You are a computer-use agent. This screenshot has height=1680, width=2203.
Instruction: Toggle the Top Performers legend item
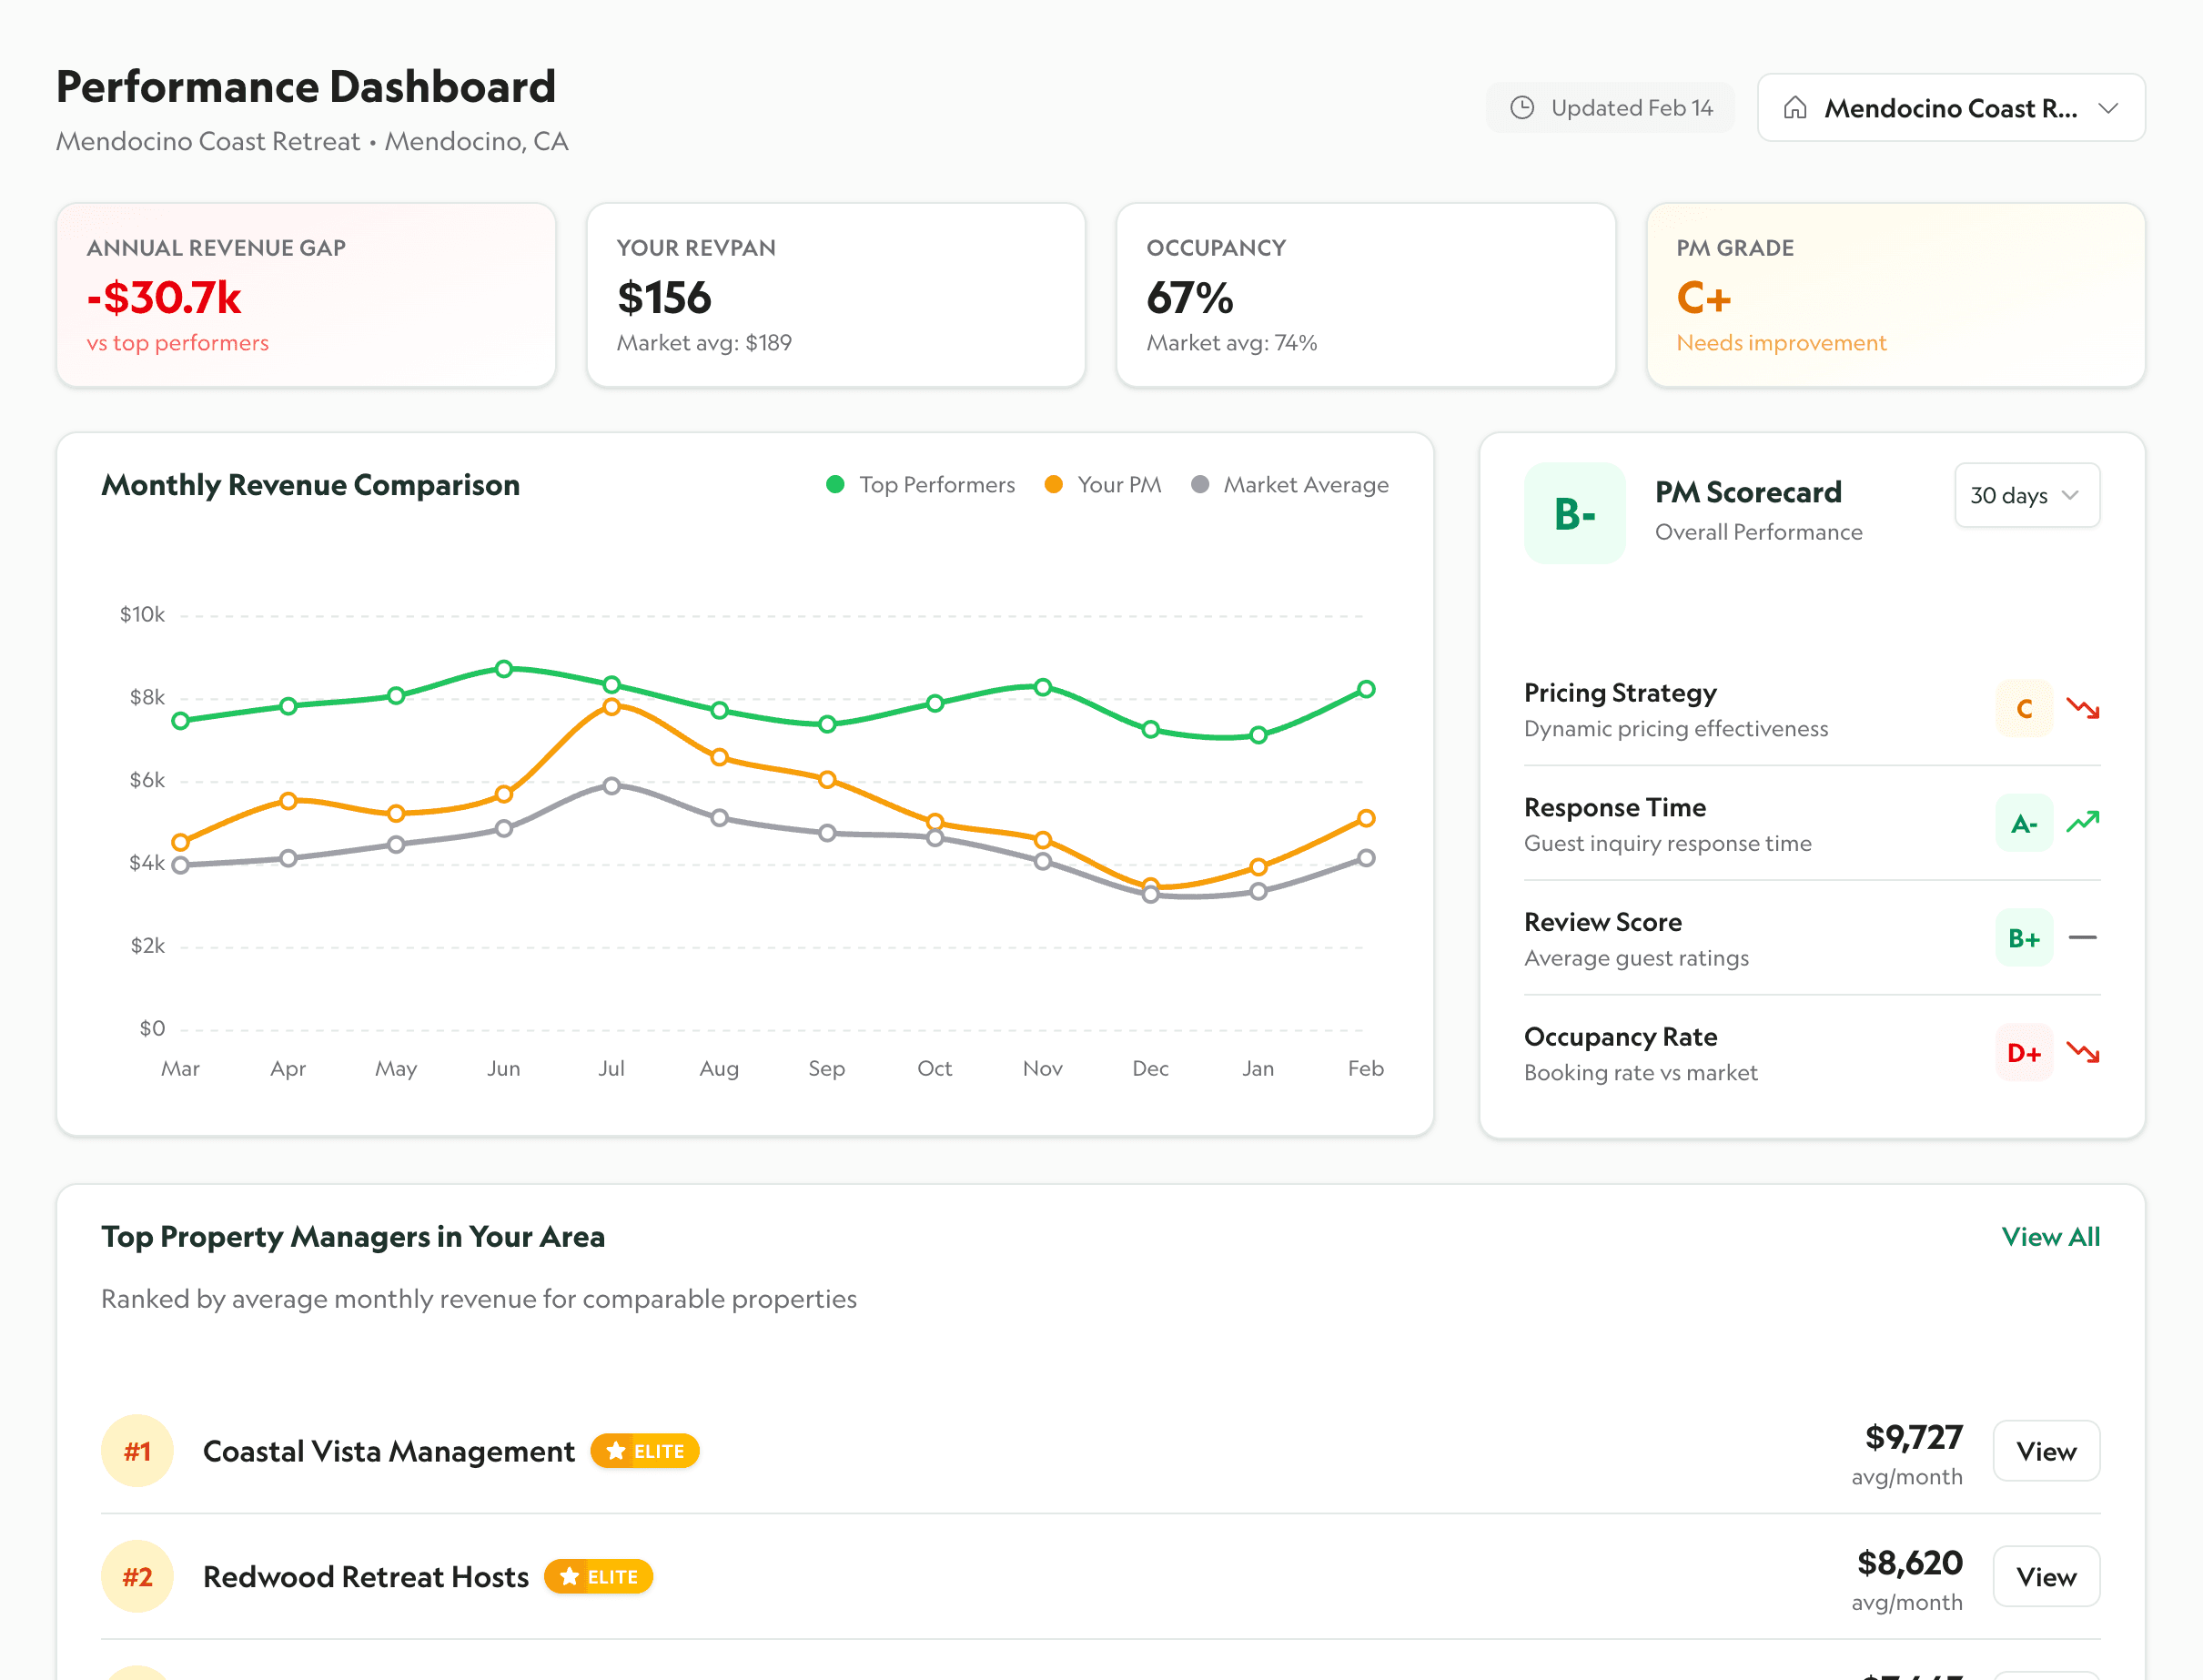coord(921,485)
